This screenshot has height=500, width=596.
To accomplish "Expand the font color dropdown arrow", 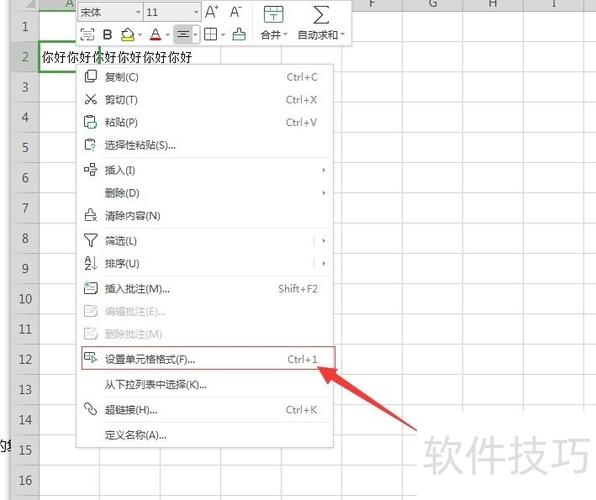I will 167,35.
